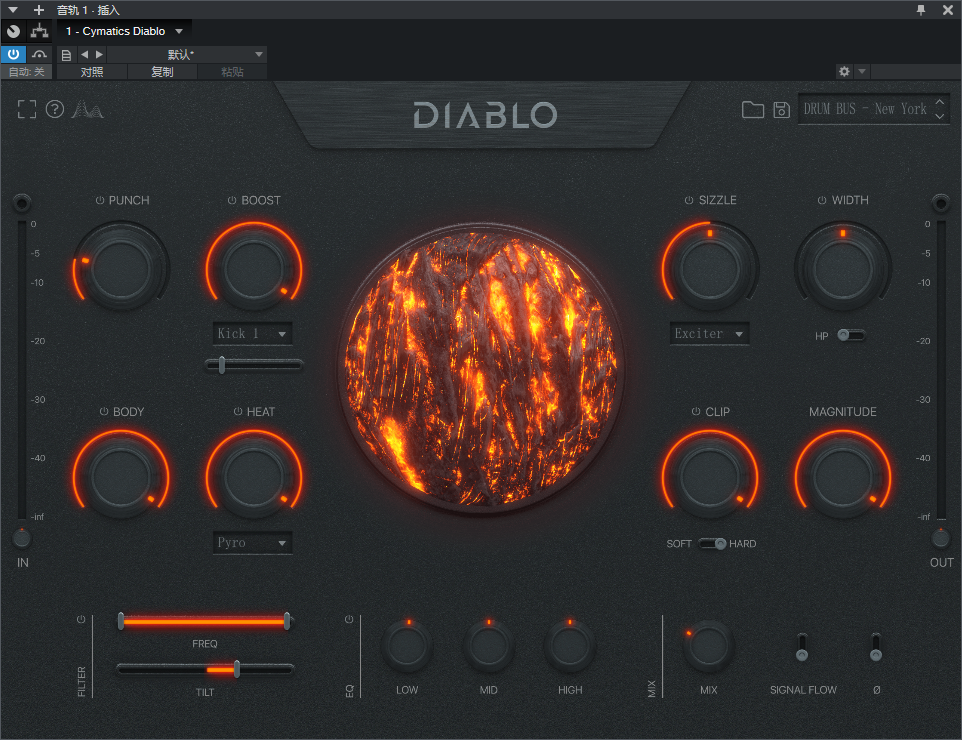Viewport: 962px width, 740px height.
Task: Go to previous host preset arrow
Action: pyautogui.click(x=85, y=55)
